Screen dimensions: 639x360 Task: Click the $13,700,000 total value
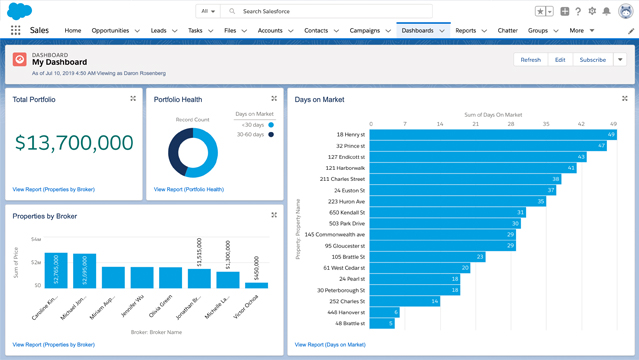click(74, 143)
